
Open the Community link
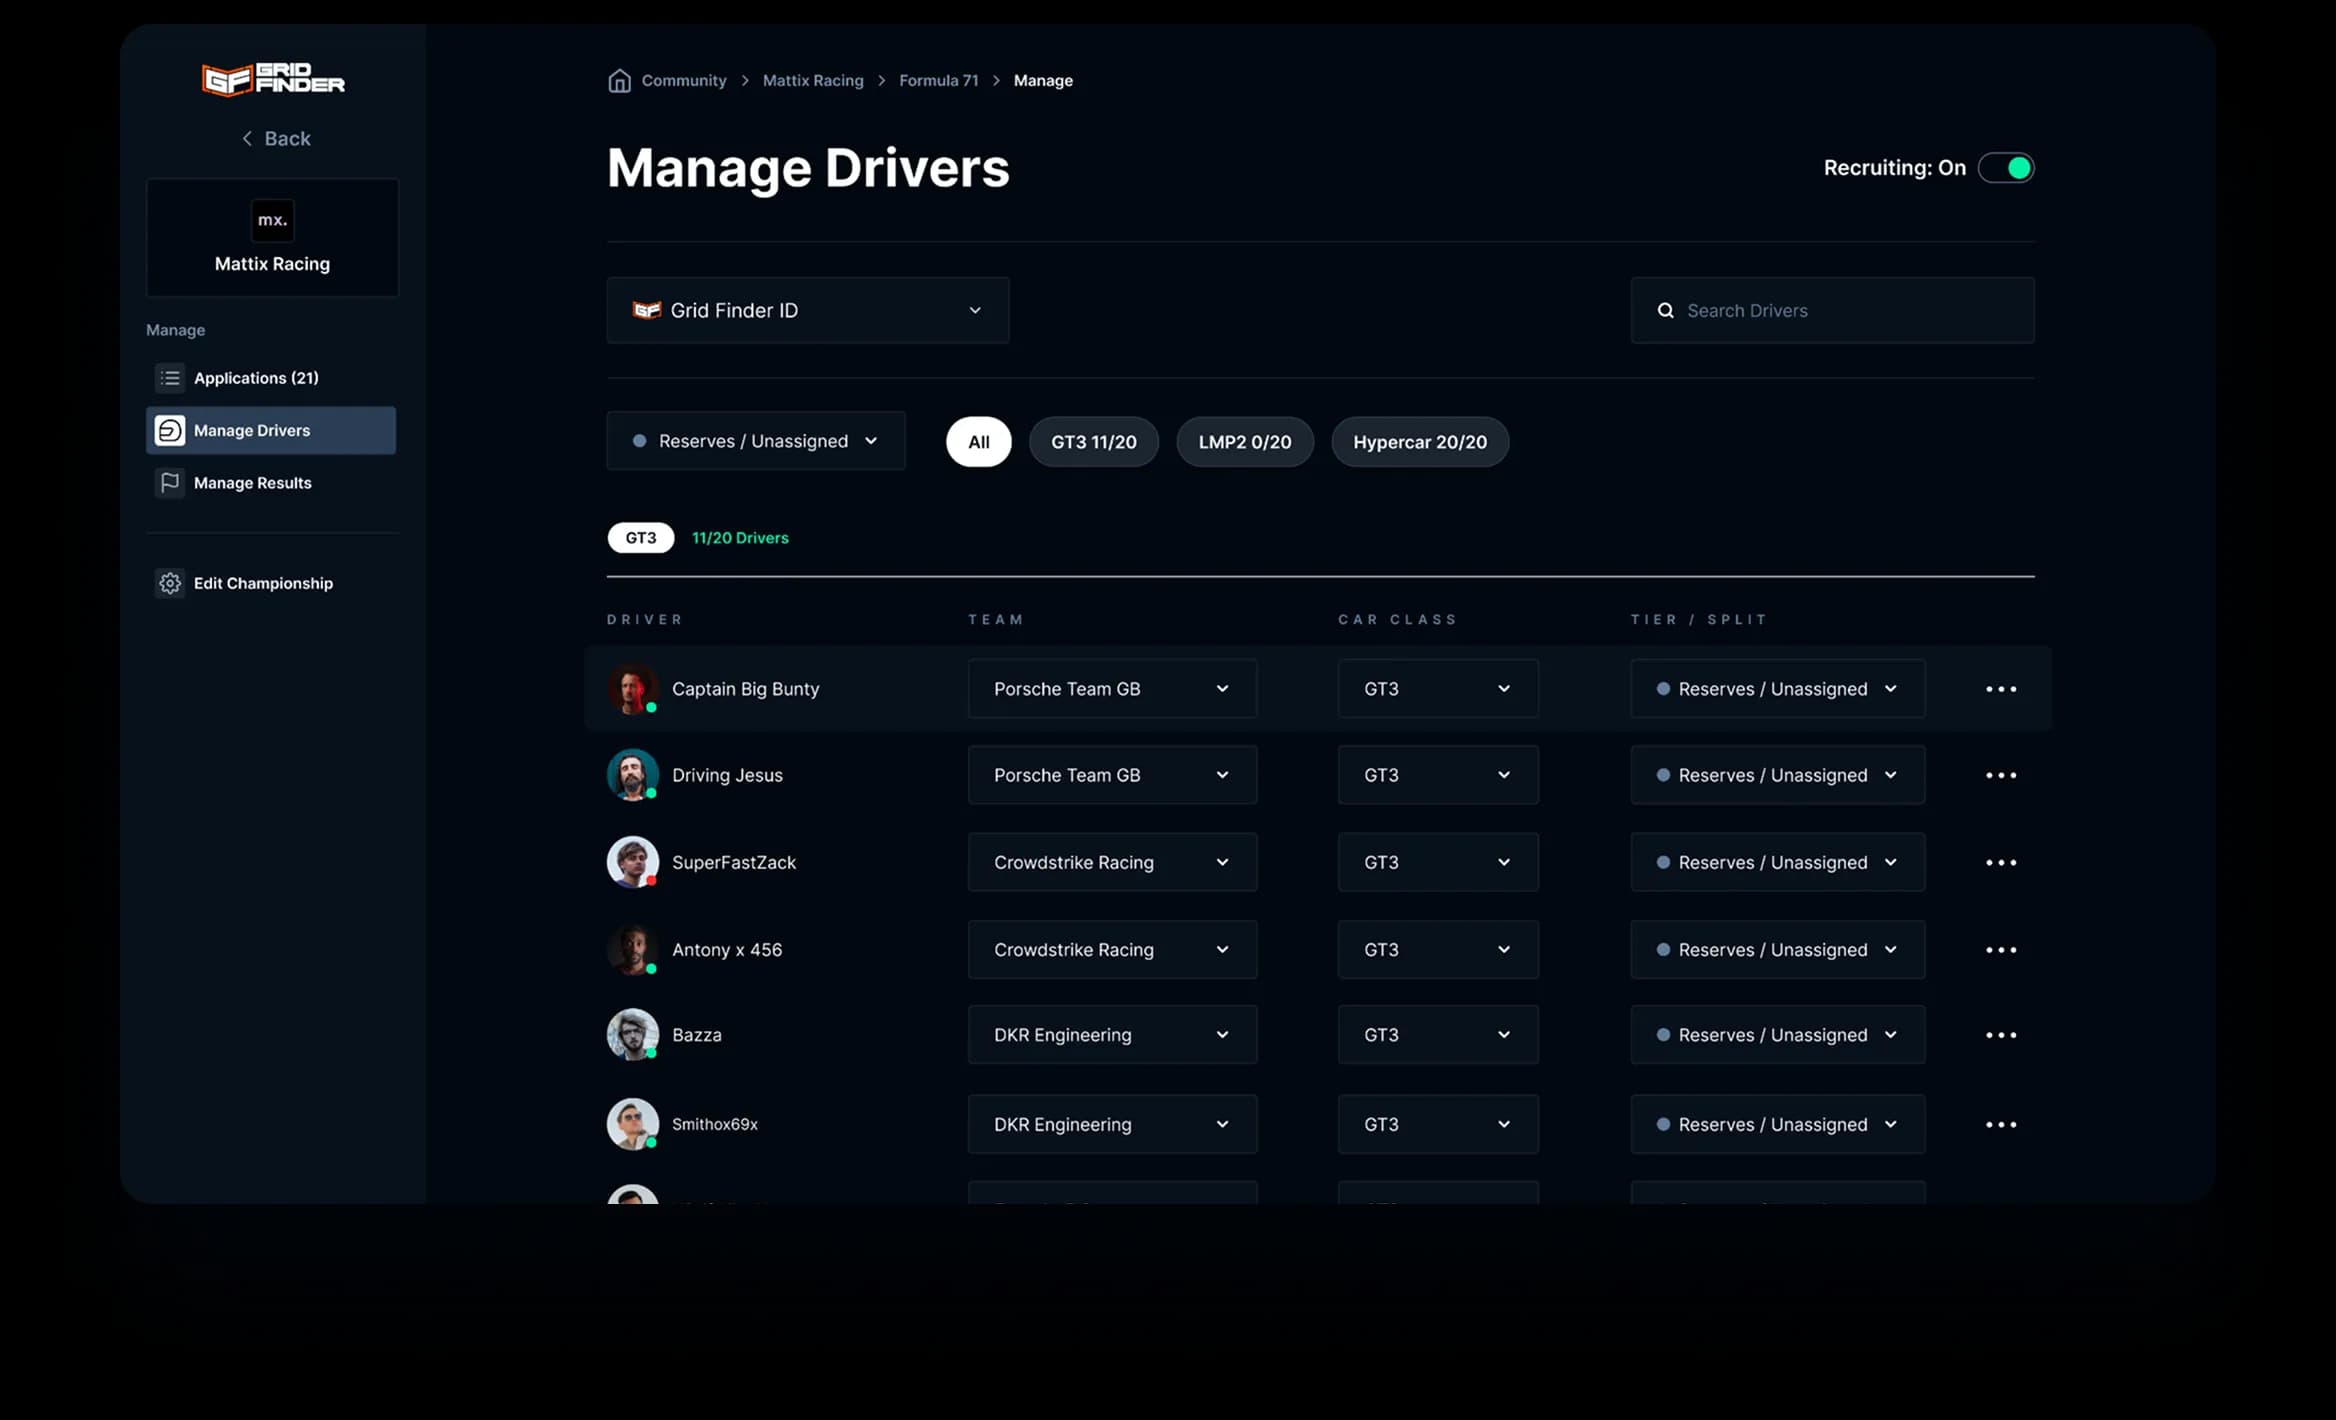click(x=683, y=80)
